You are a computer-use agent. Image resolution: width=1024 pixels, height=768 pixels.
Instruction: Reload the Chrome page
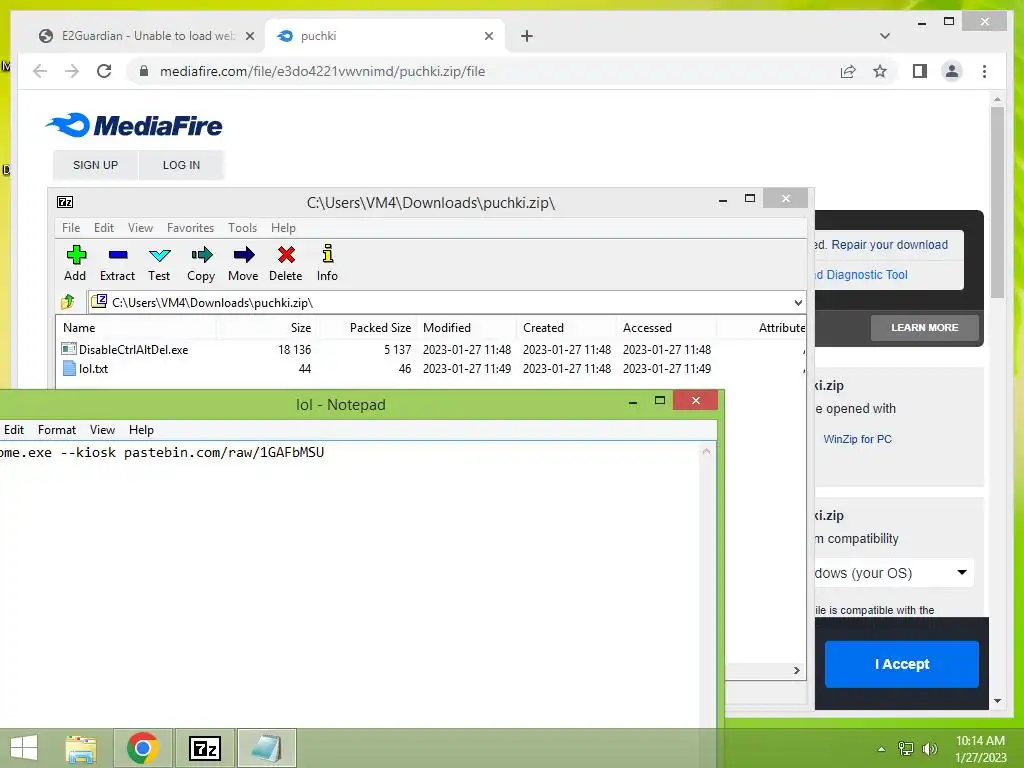point(104,71)
